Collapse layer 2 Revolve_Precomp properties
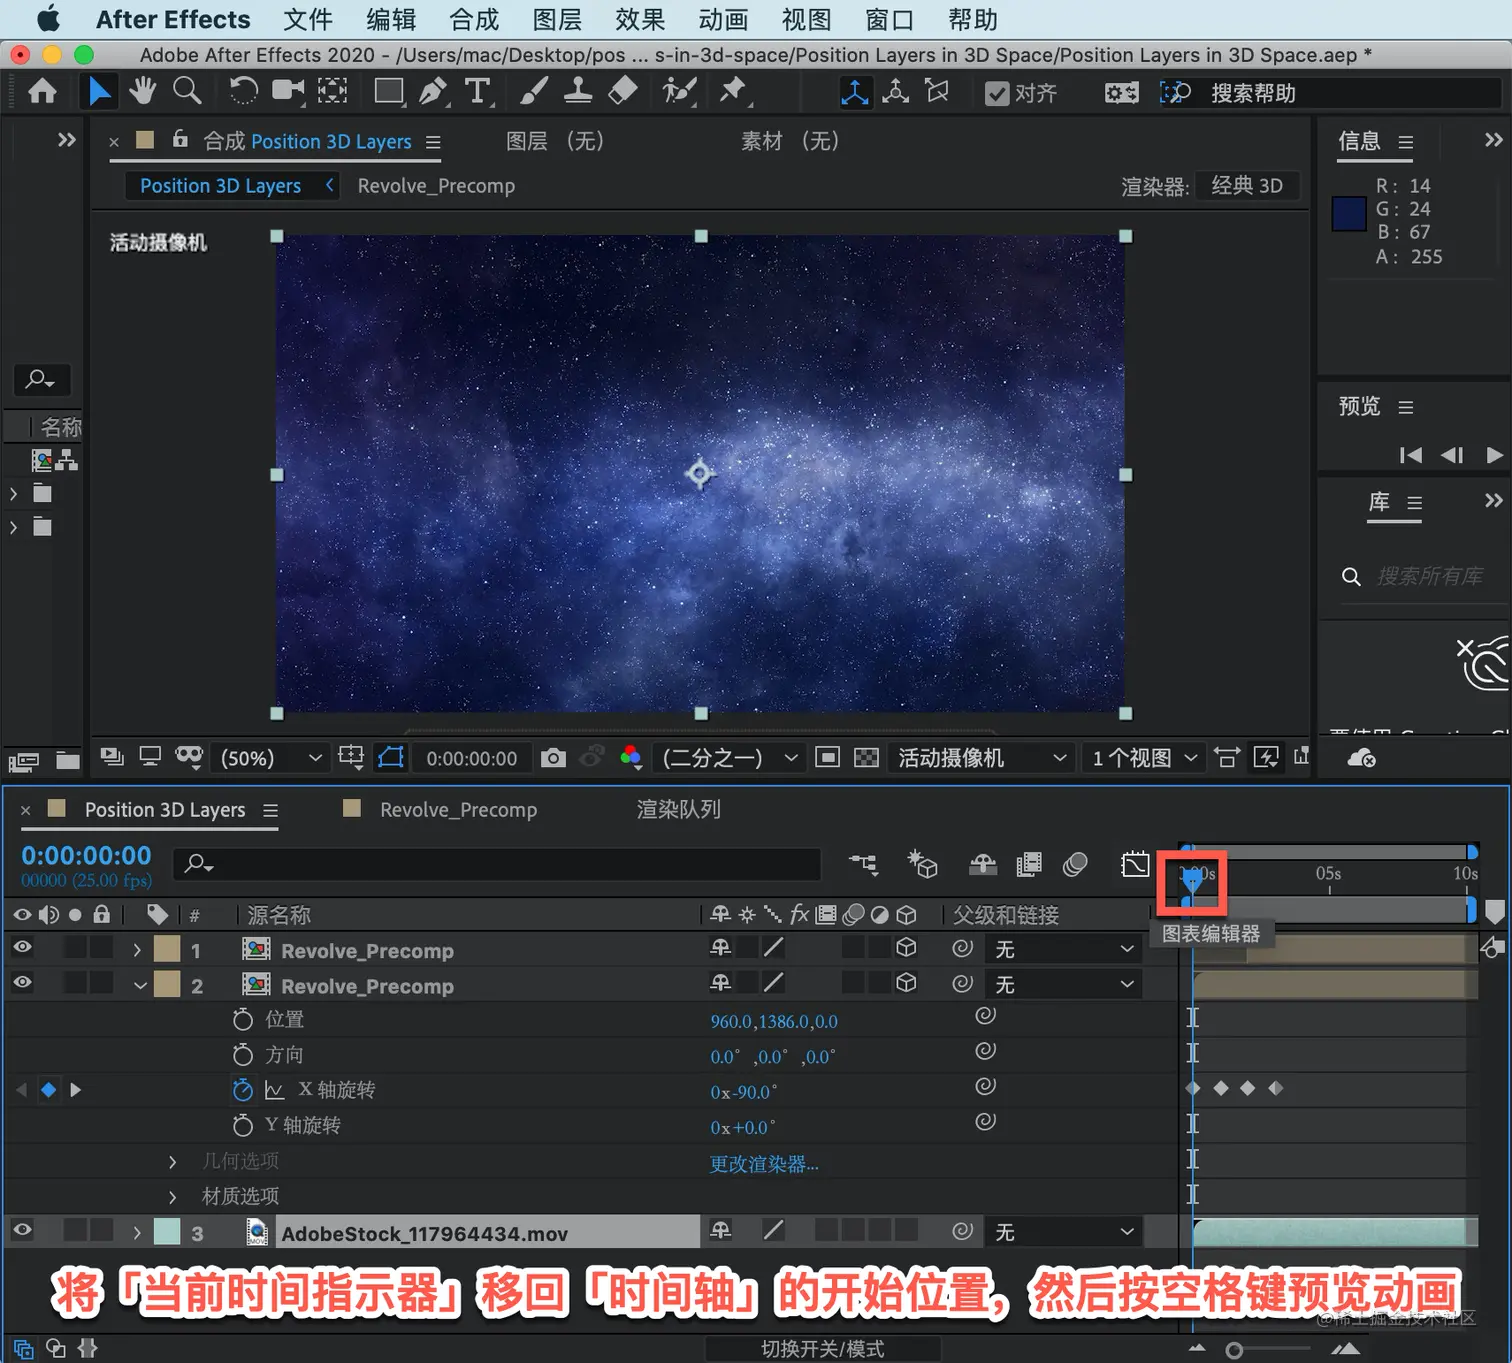 (x=140, y=986)
